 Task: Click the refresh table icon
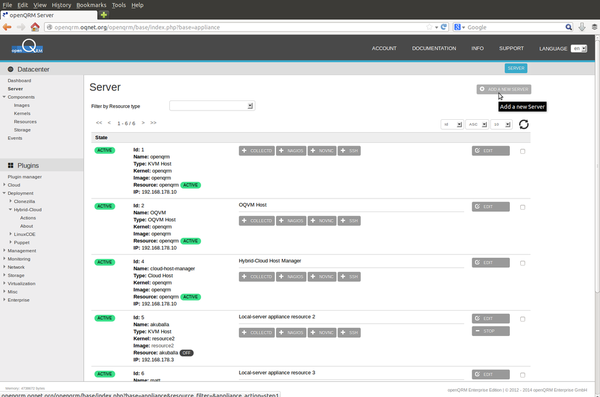point(523,124)
